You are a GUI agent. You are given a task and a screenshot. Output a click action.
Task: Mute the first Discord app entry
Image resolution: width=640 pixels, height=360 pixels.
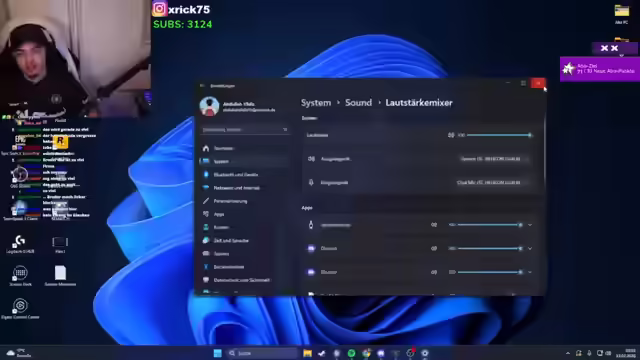[434, 248]
